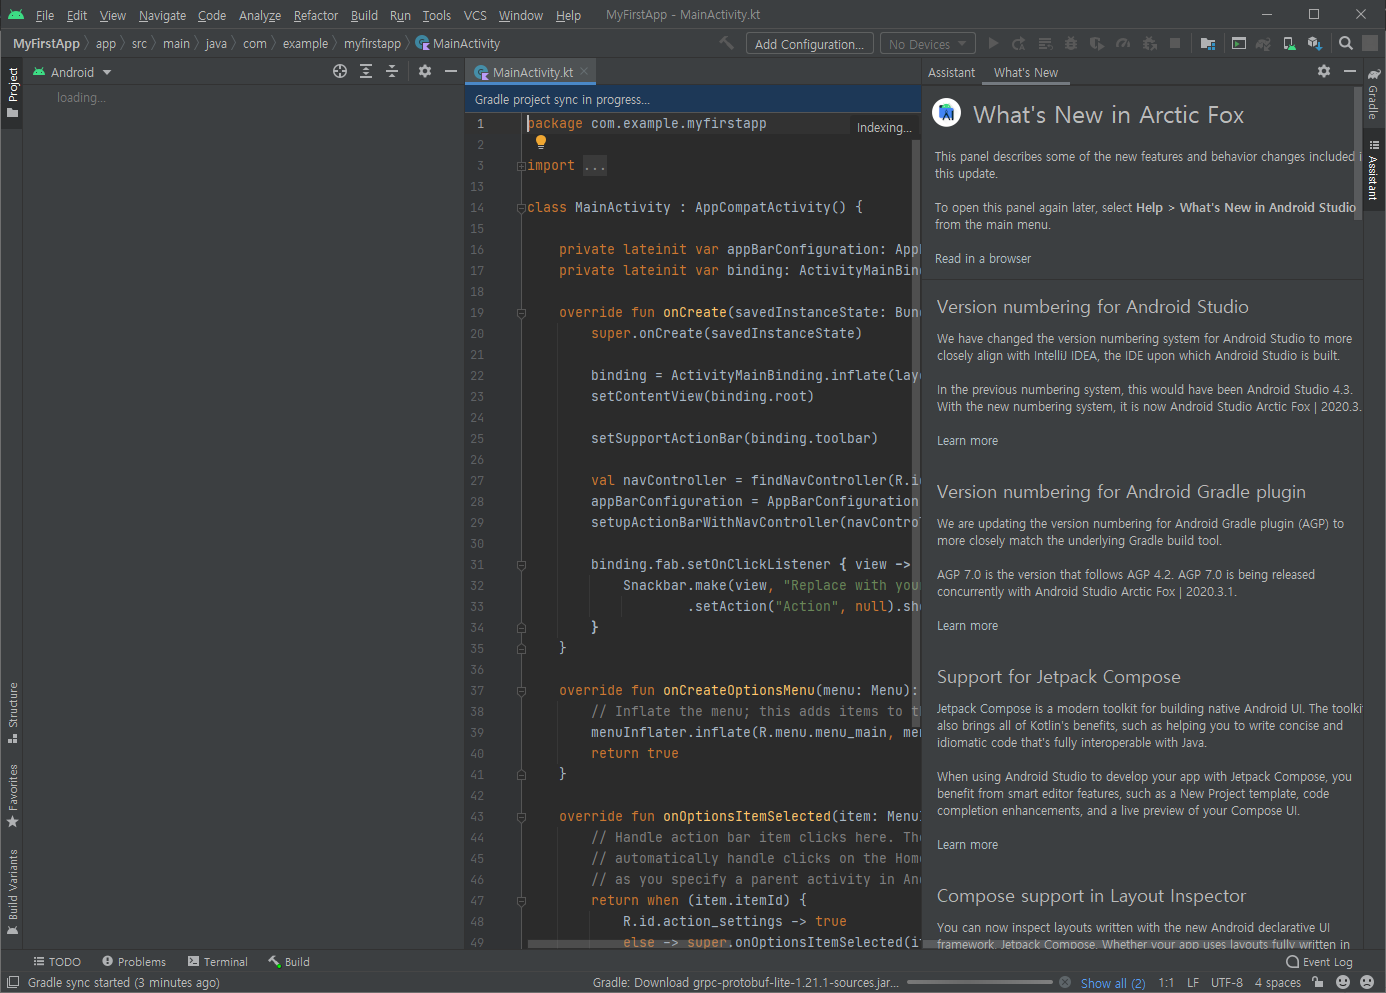Click the Collapse All icon in Project panel
The width and height of the screenshot is (1386, 993).
[x=392, y=71]
